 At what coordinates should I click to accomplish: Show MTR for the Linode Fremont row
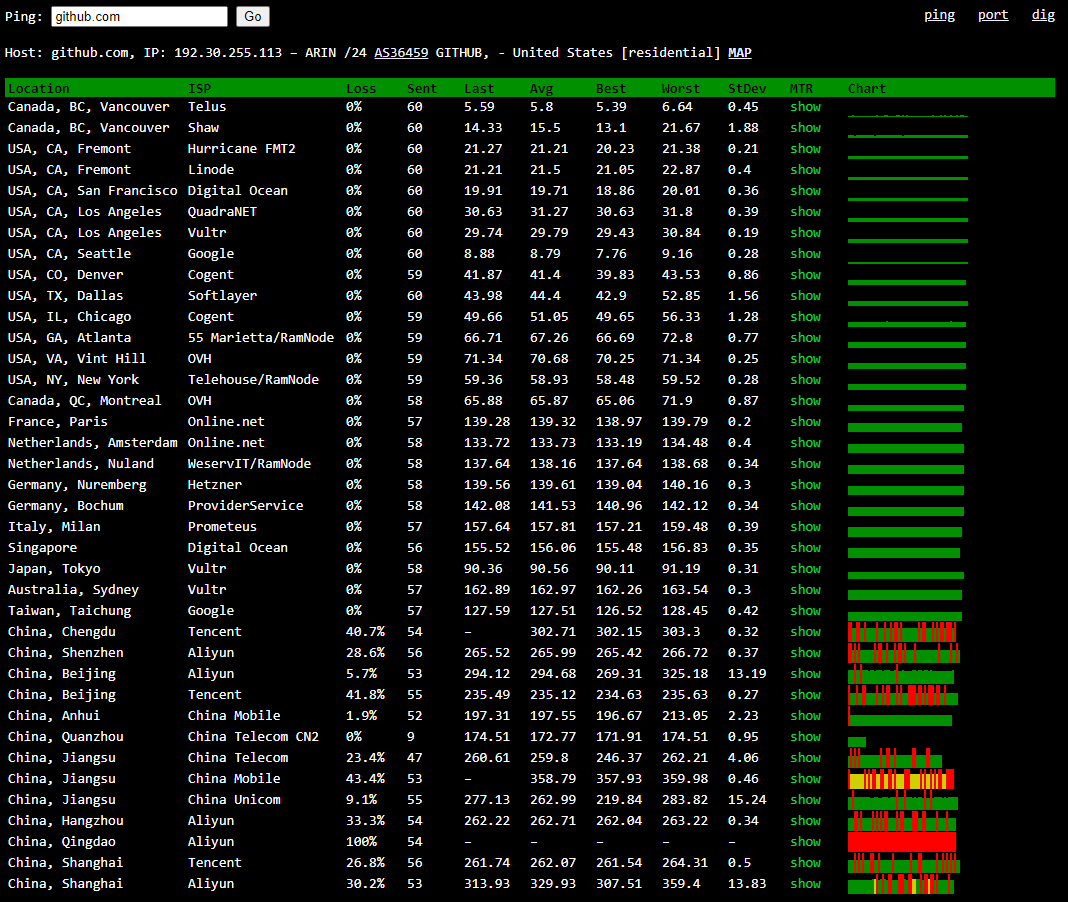pyautogui.click(x=805, y=170)
